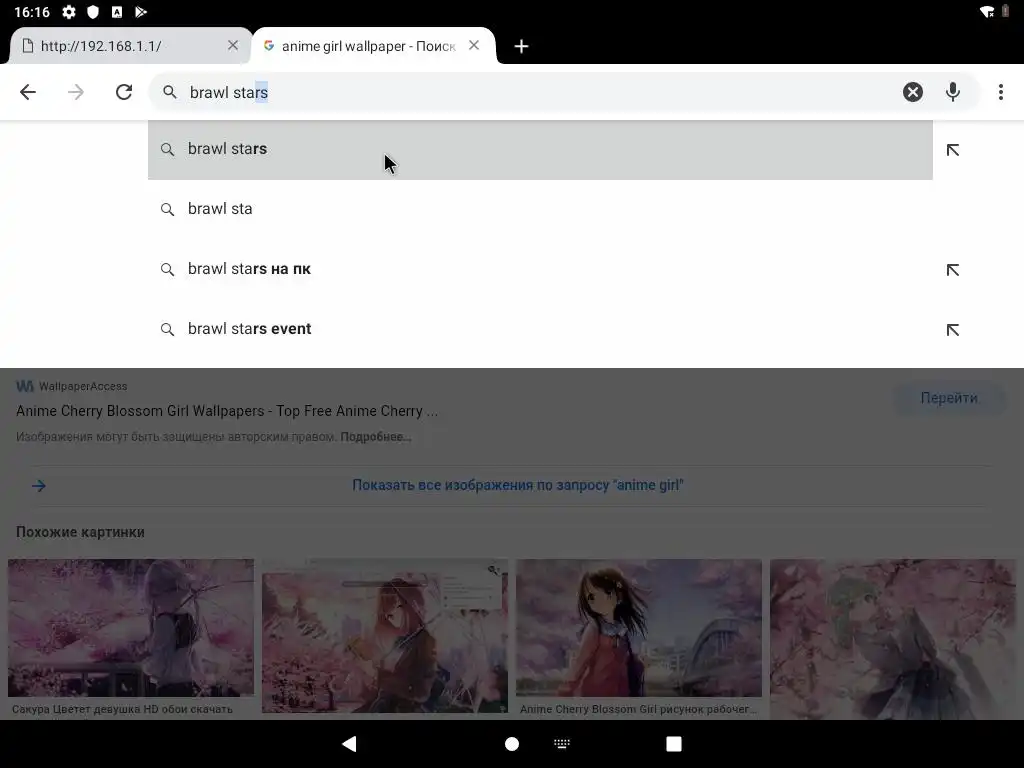
Task: Open the three-dot browser menu
Action: point(1000,92)
